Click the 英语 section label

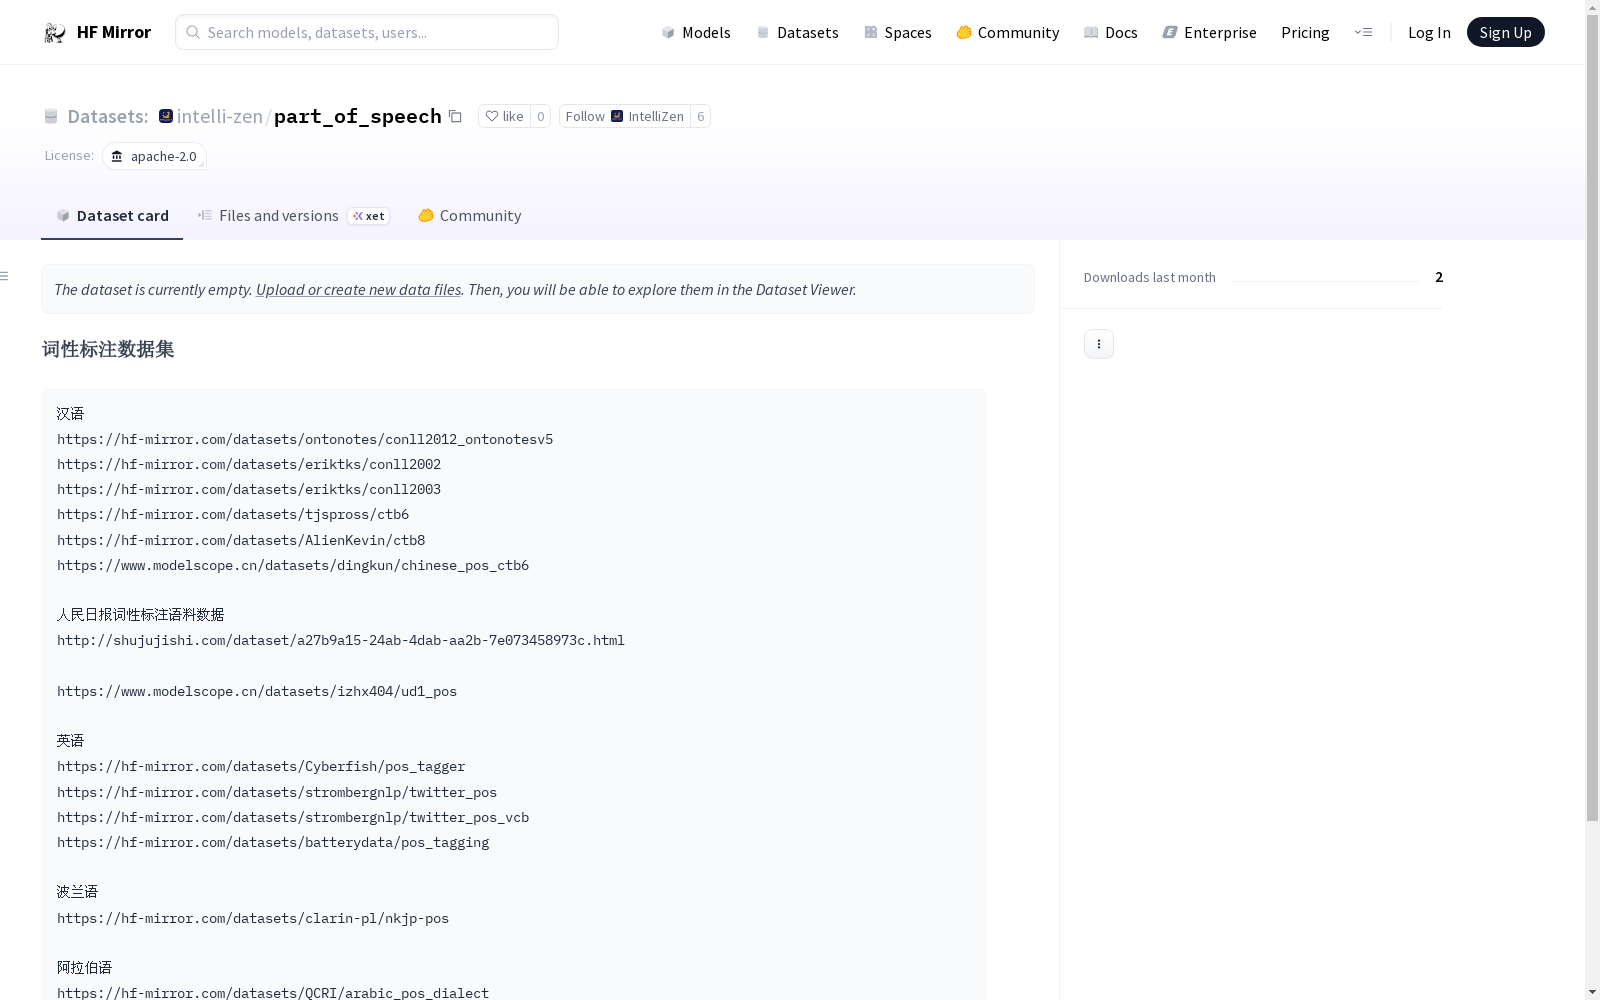tap(70, 740)
